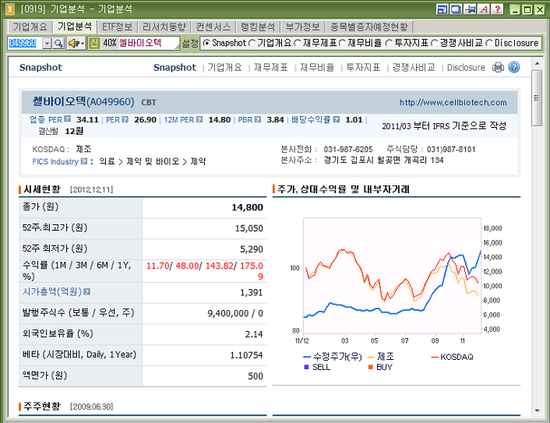This screenshot has width=550, height=423.
Task: Open the cellbiotech.com website link
Action: [453, 102]
